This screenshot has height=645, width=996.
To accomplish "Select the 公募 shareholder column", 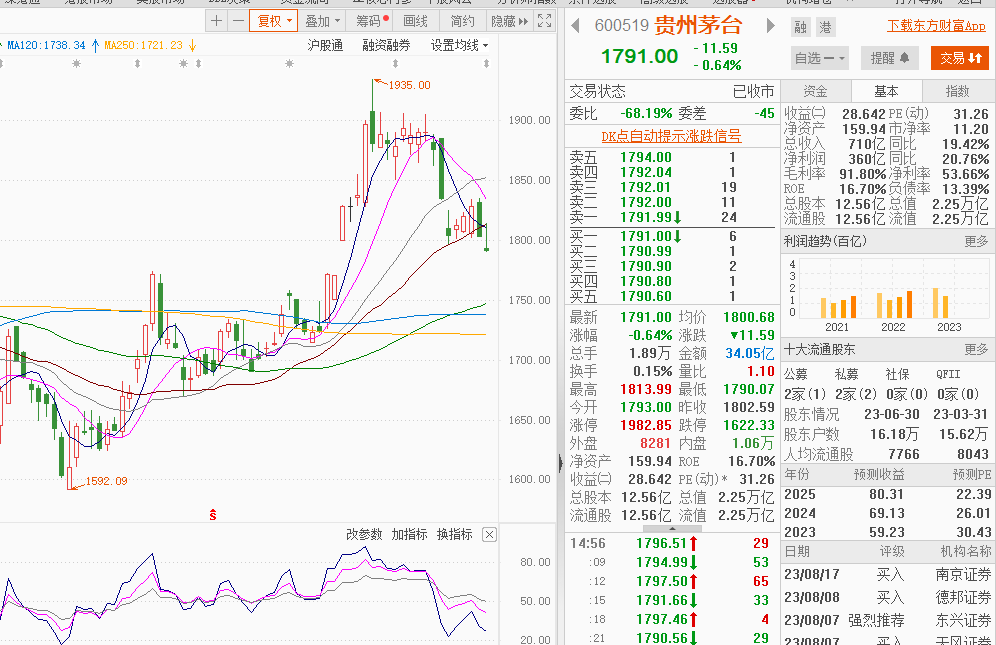I will tap(796, 374).
